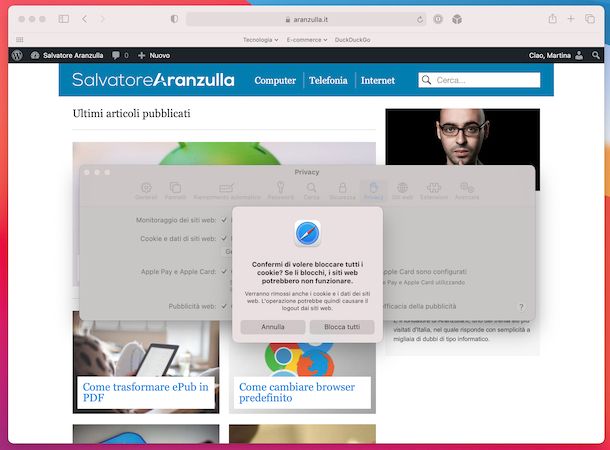Open the Estensioni preferences tab
The width and height of the screenshot is (610, 450).
click(434, 191)
